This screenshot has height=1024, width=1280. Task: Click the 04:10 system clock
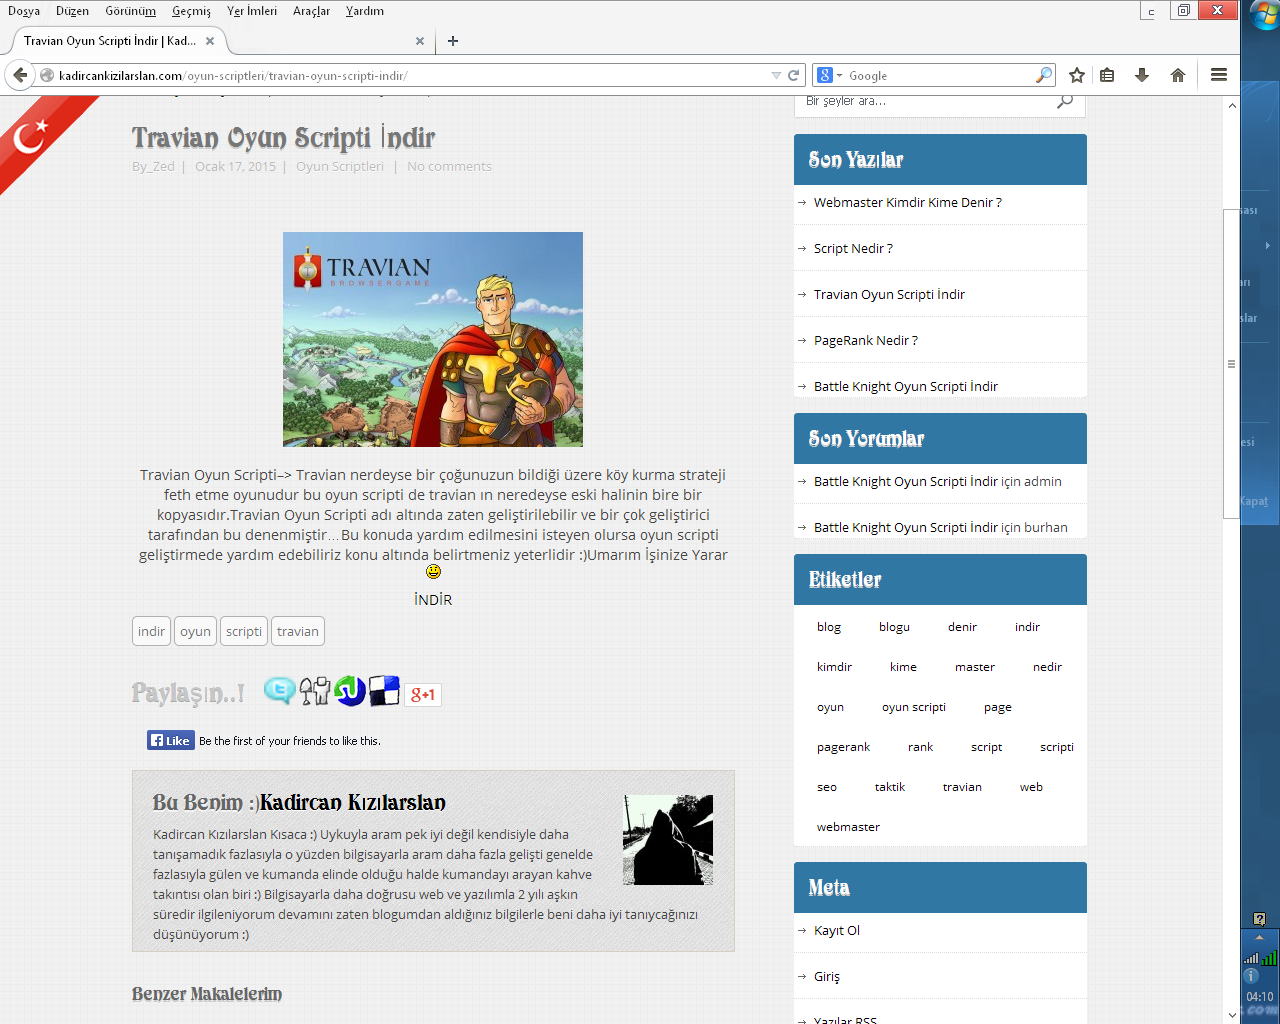(x=1260, y=997)
